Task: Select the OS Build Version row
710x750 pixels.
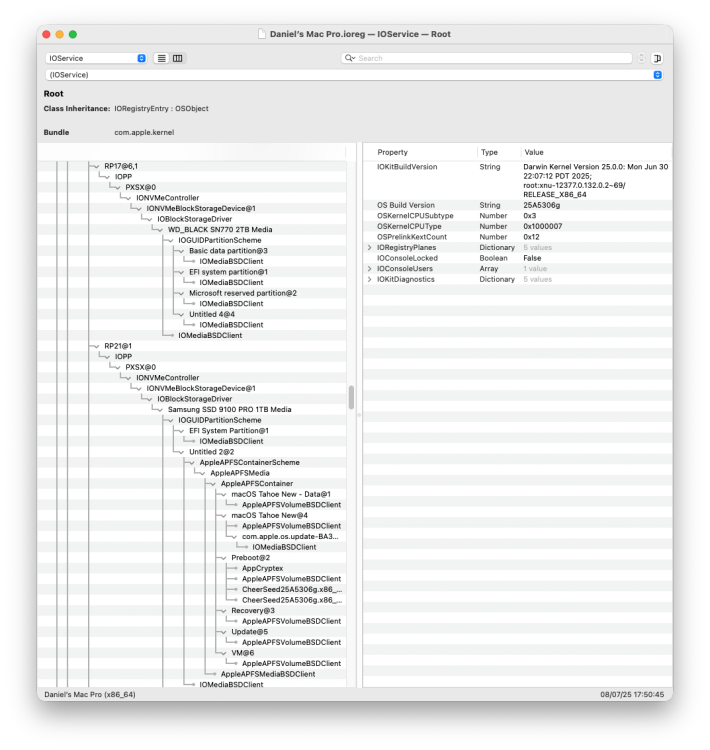Action: click(517, 205)
